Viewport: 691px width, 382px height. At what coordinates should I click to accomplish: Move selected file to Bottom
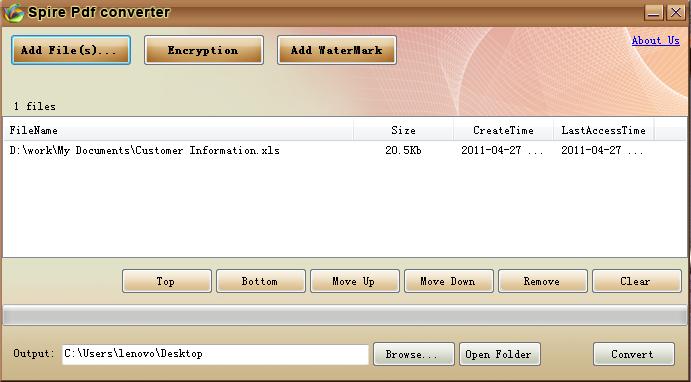[261, 281]
